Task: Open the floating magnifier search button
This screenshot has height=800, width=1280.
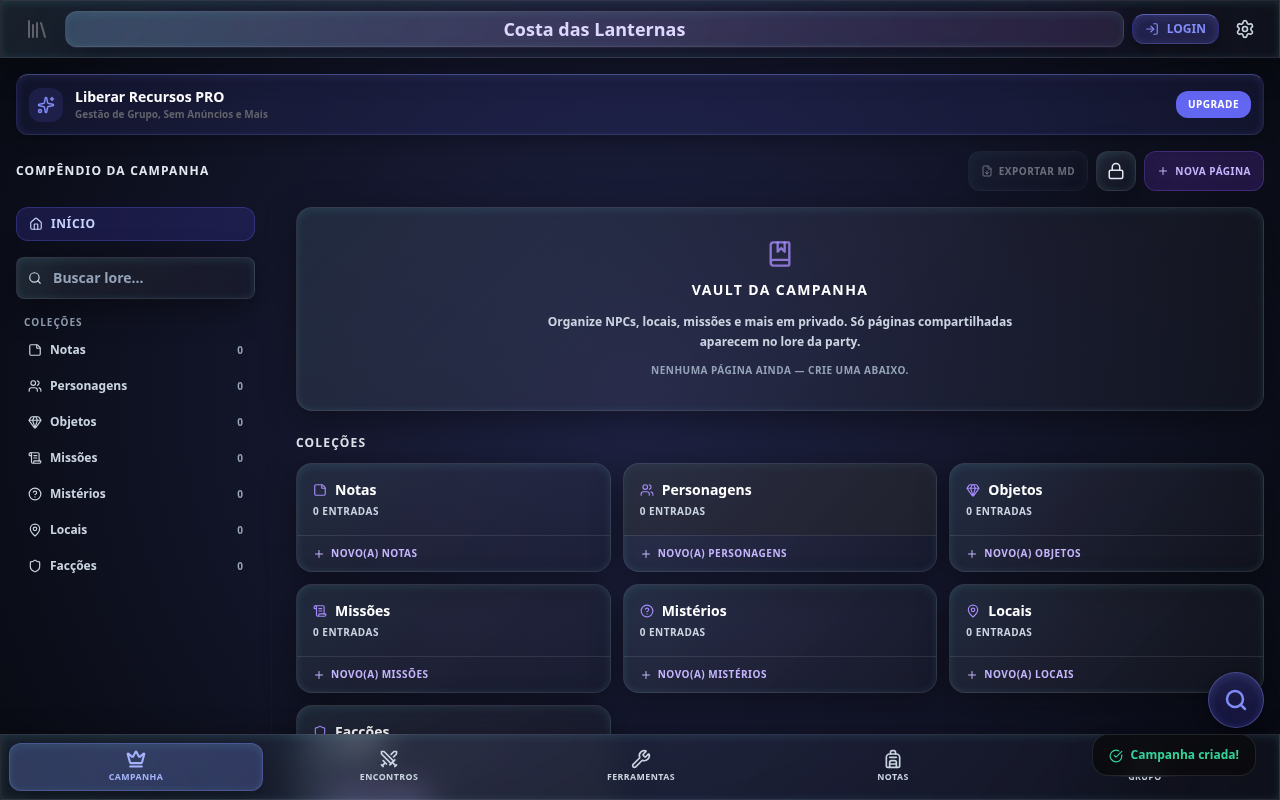Action: coord(1236,700)
